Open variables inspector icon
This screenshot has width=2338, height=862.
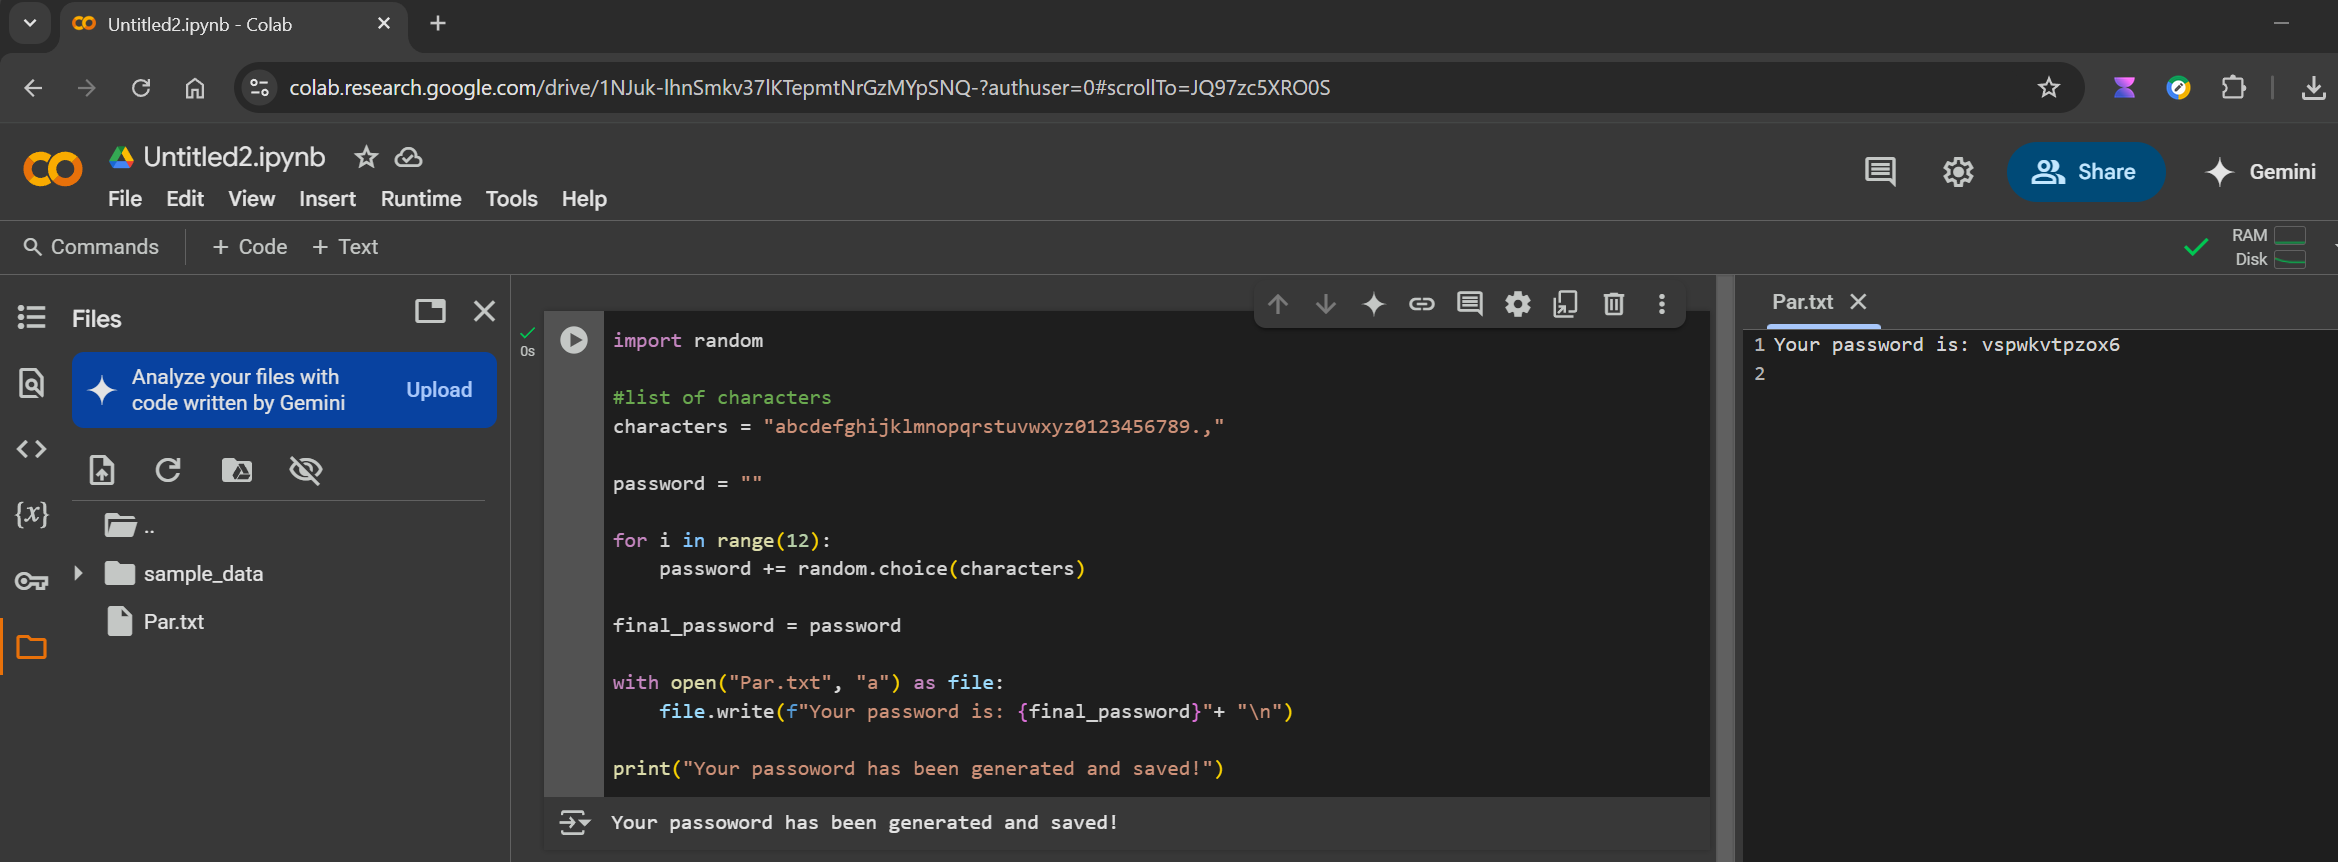[x=31, y=514]
